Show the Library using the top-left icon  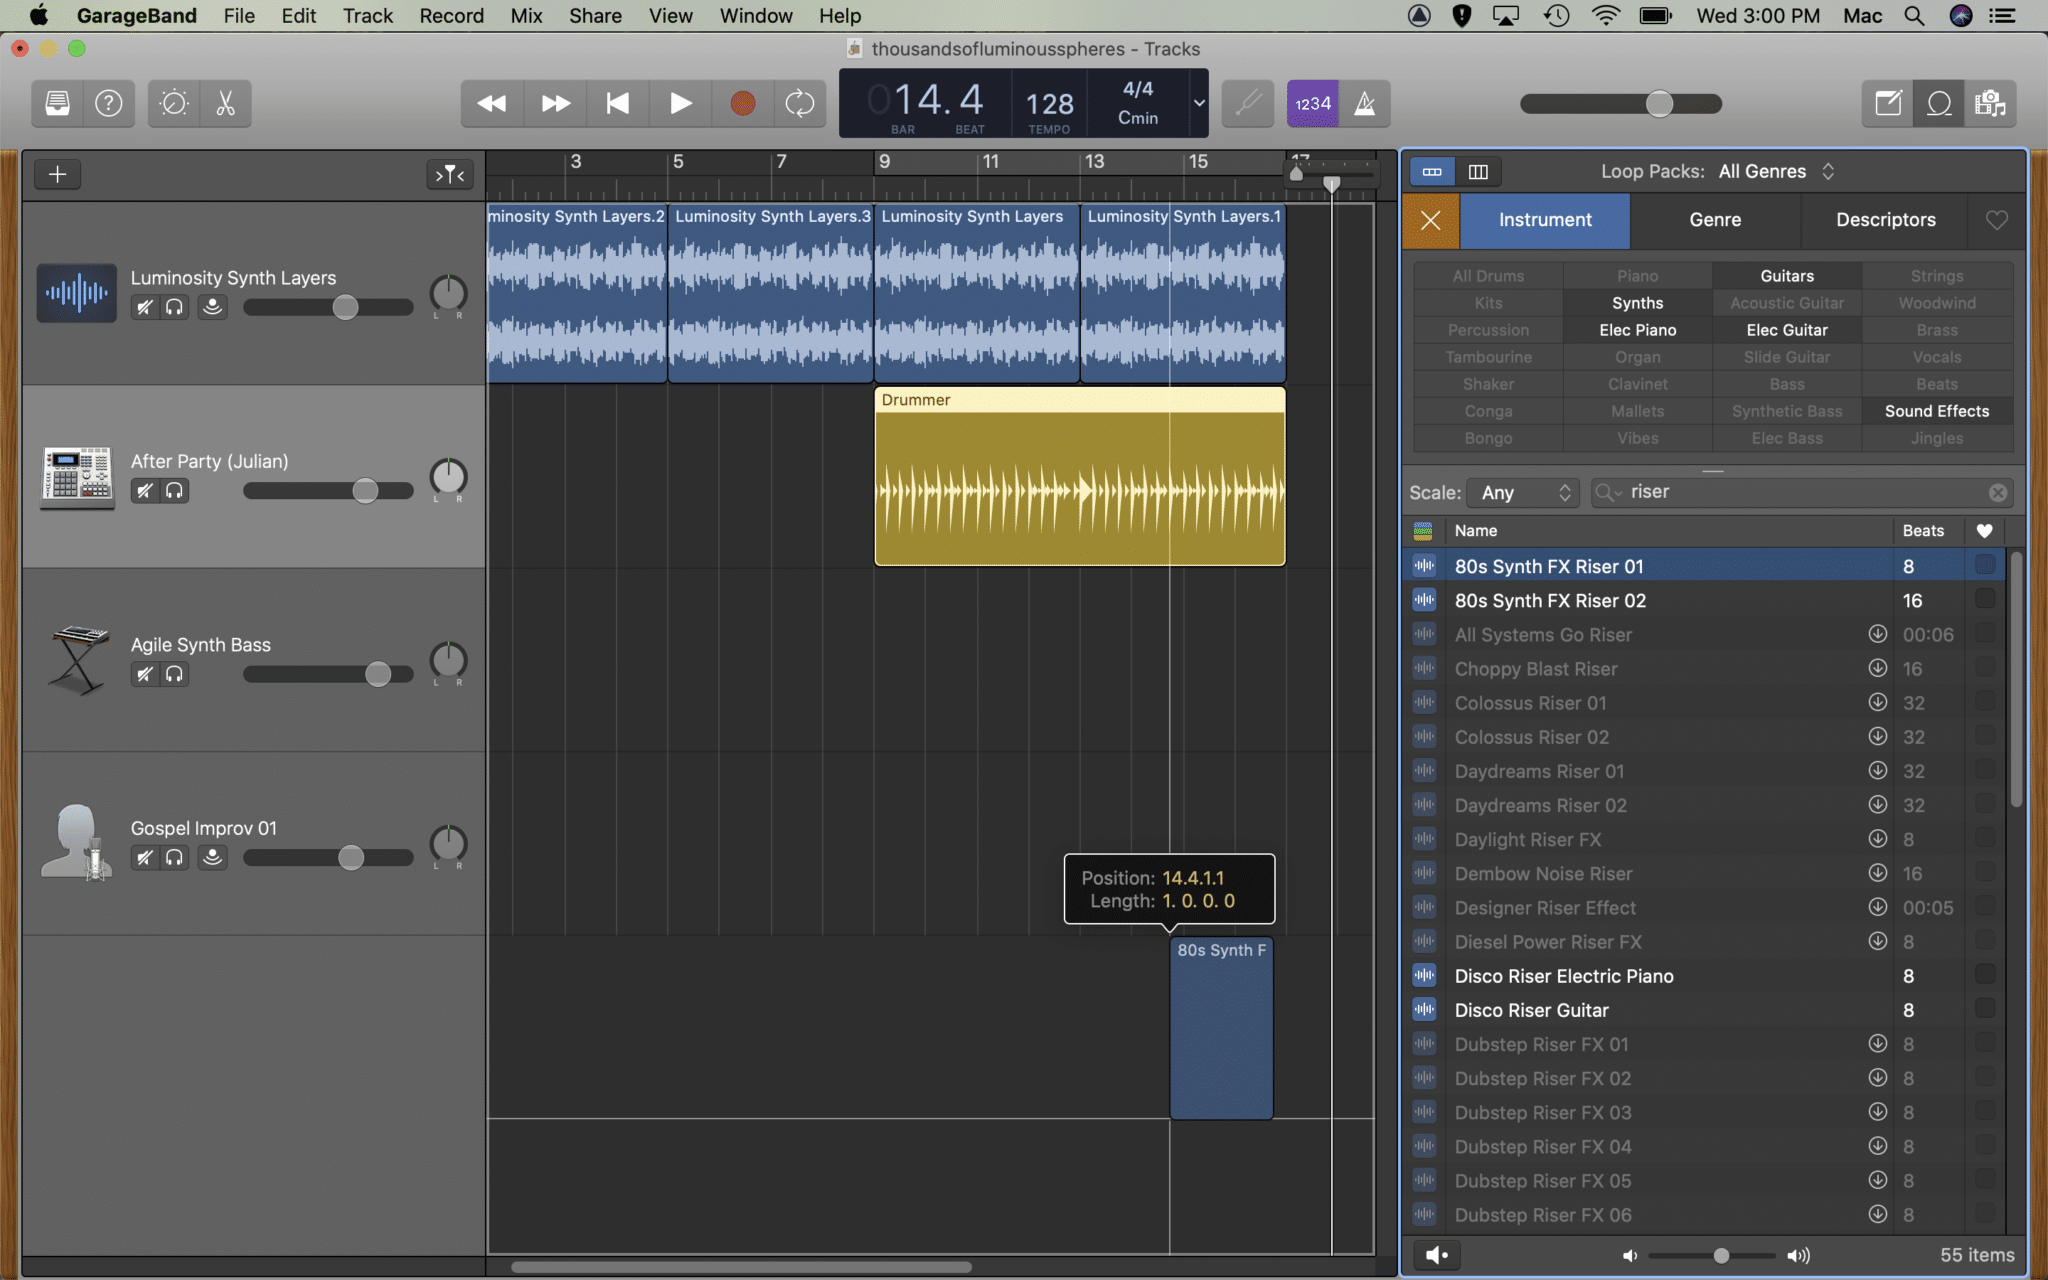click(56, 103)
